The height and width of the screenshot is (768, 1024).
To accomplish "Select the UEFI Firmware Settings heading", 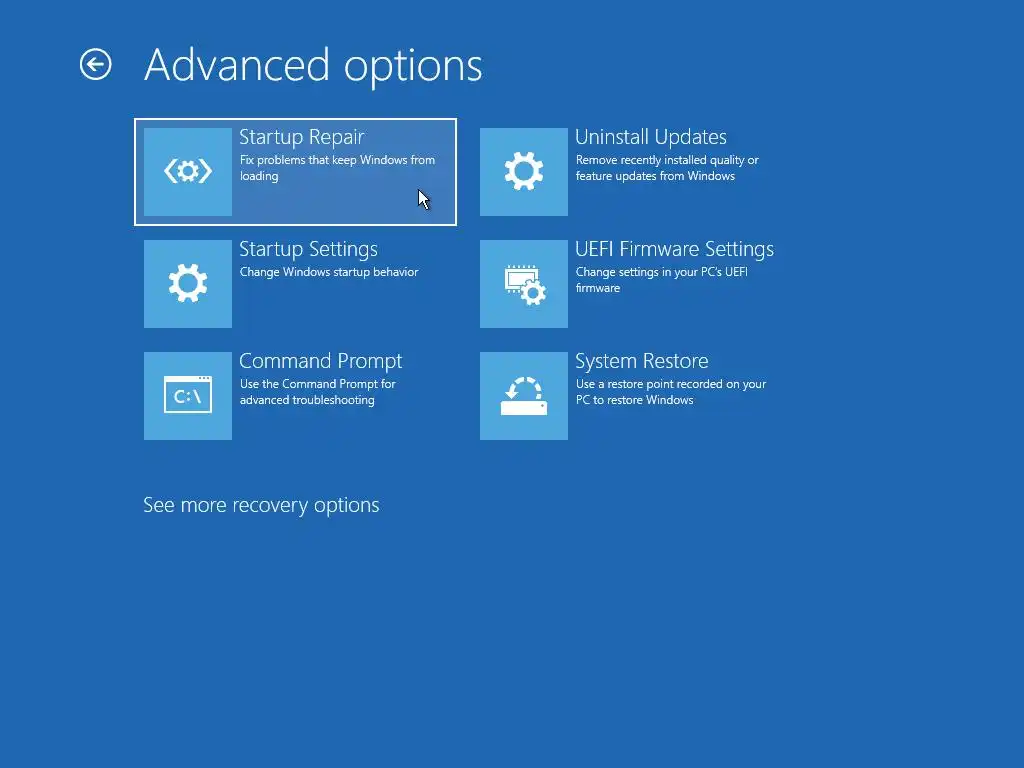I will 675,249.
